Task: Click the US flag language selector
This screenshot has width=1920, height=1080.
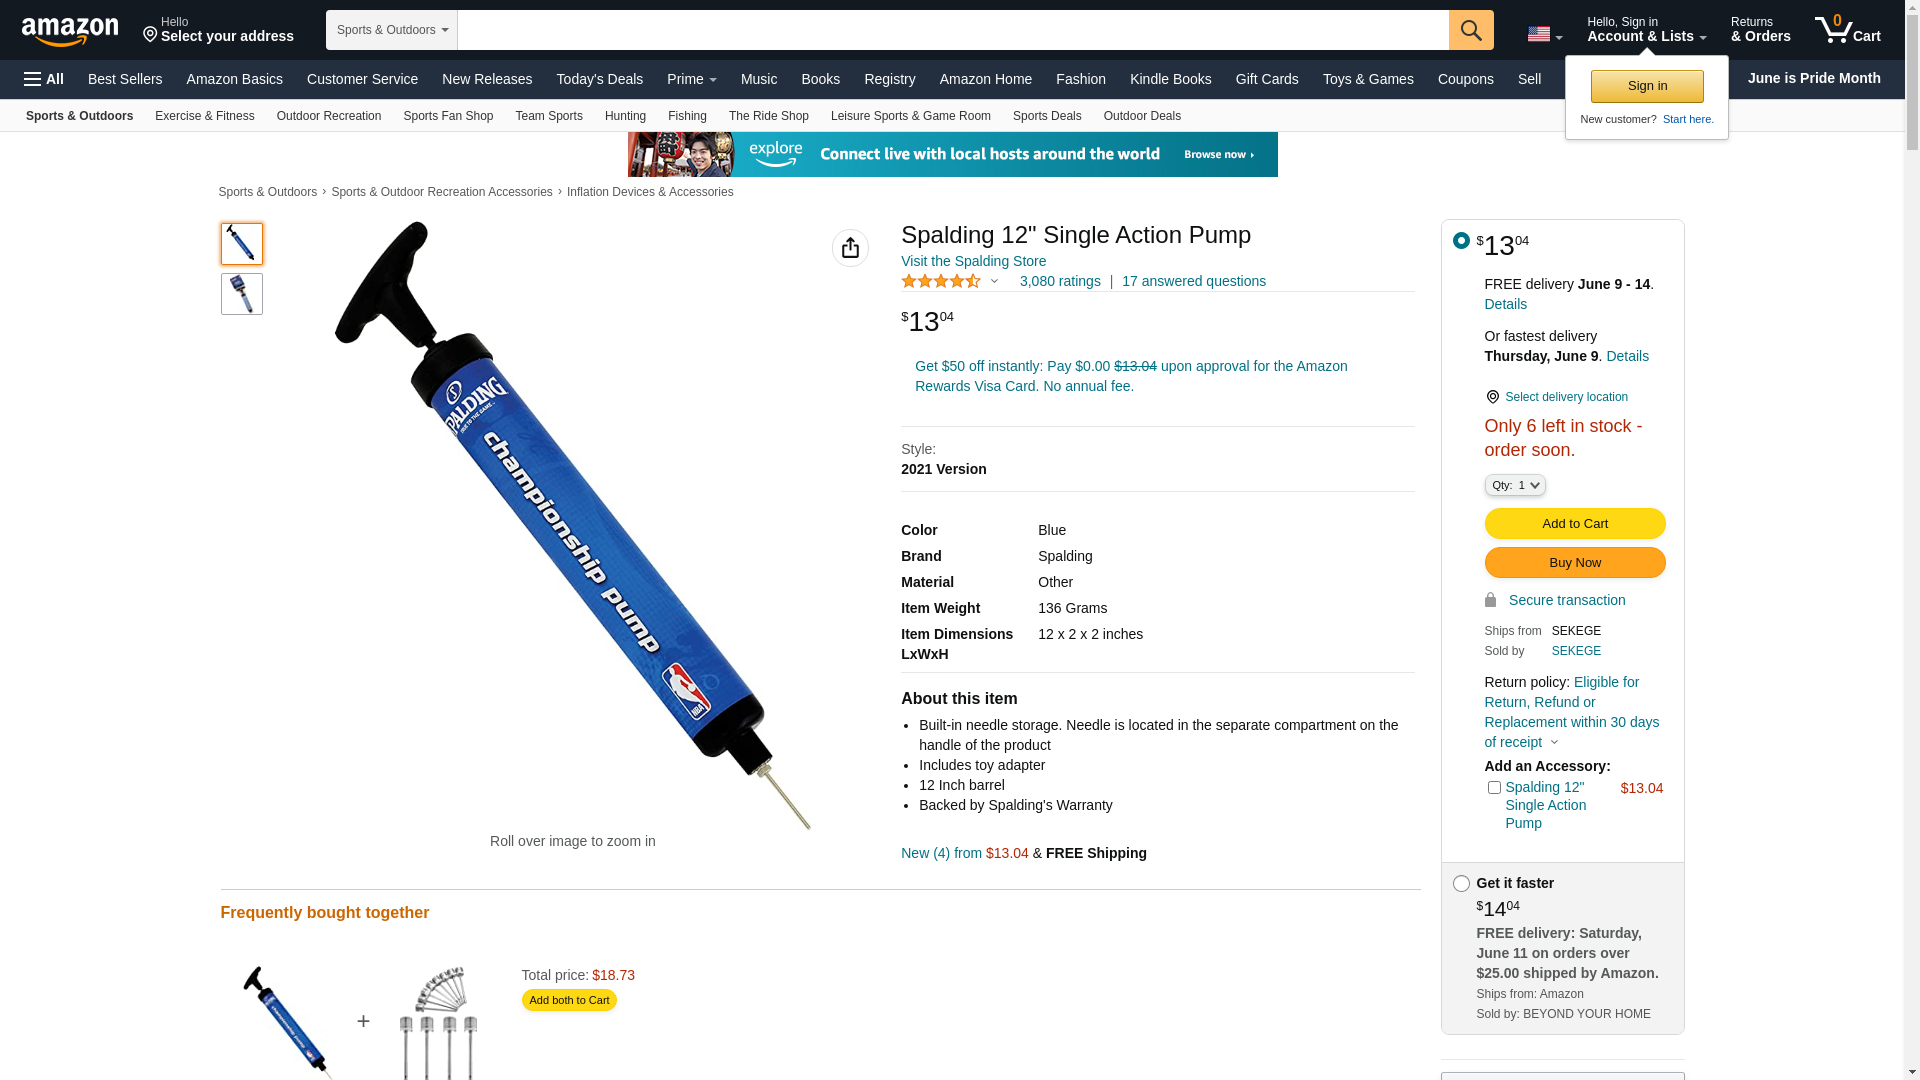Action: (1544, 34)
